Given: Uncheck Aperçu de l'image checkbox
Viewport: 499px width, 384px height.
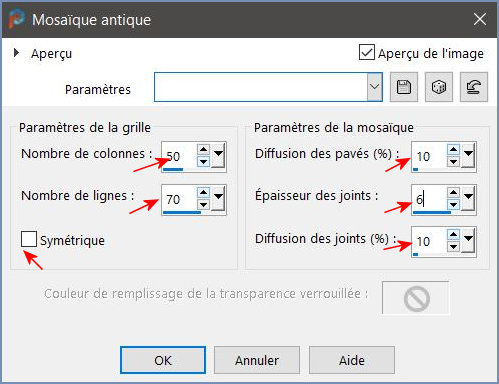Looking at the screenshot, I should [367, 52].
